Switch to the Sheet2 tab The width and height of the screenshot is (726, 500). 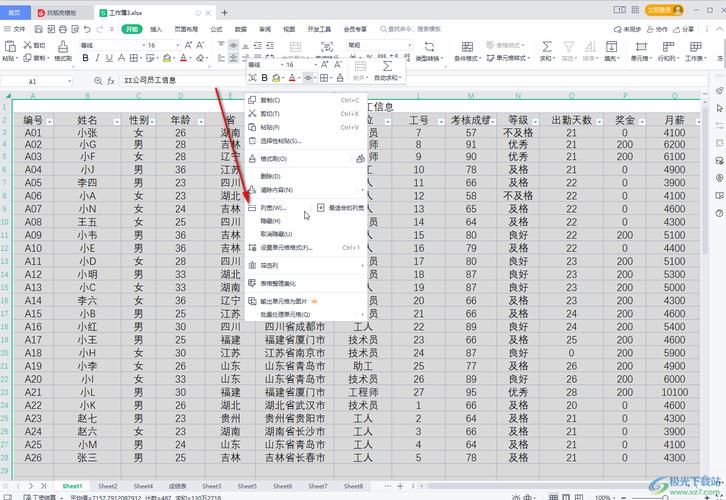click(x=107, y=486)
